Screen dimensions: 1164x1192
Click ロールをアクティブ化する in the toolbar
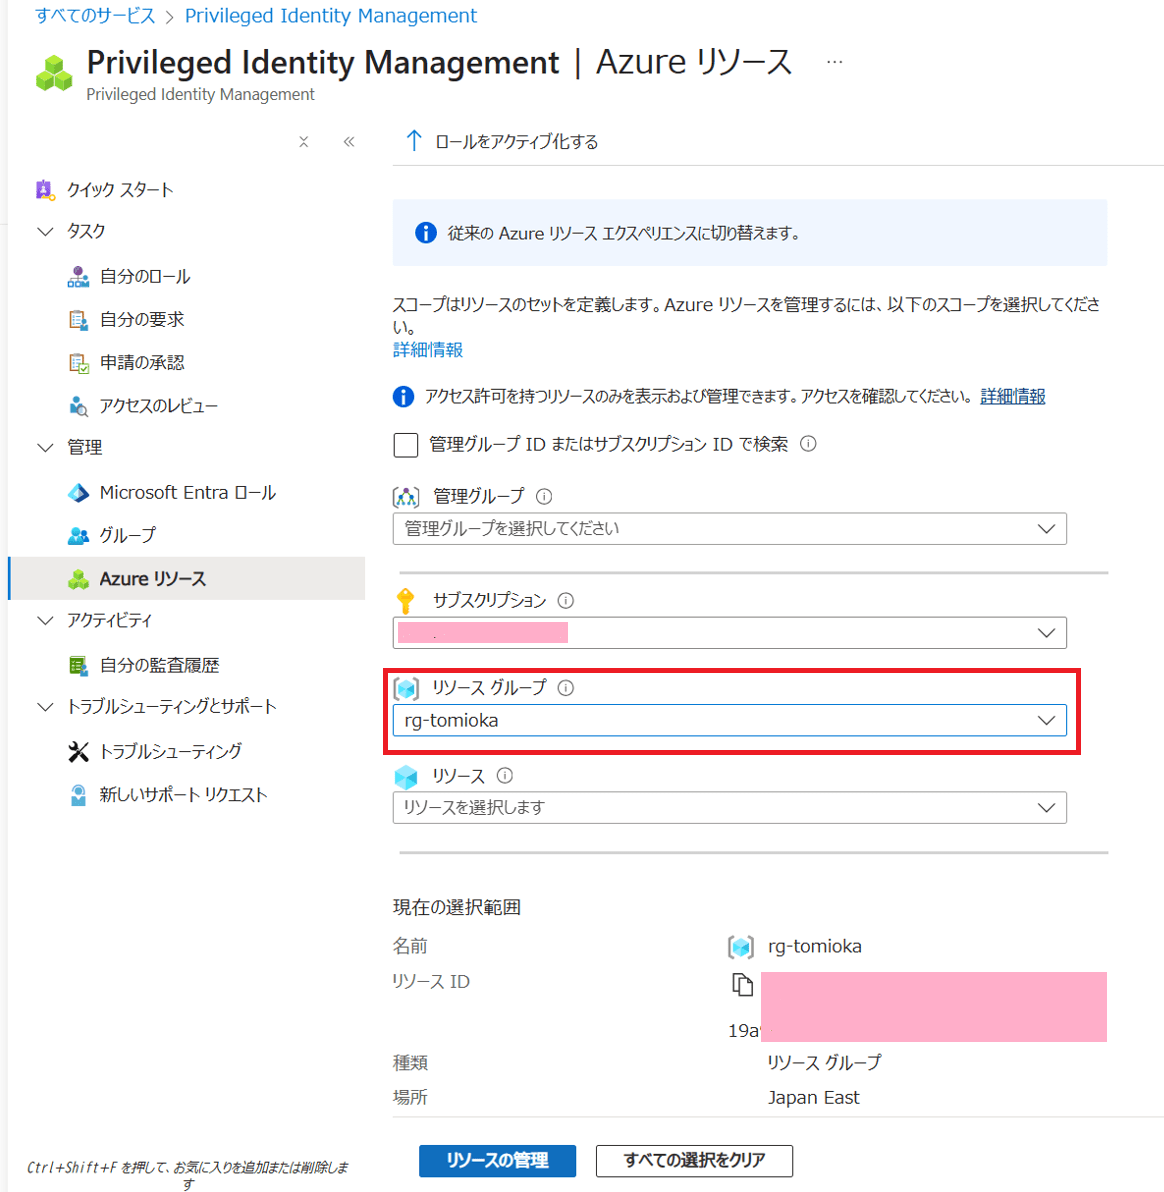[x=502, y=142]
